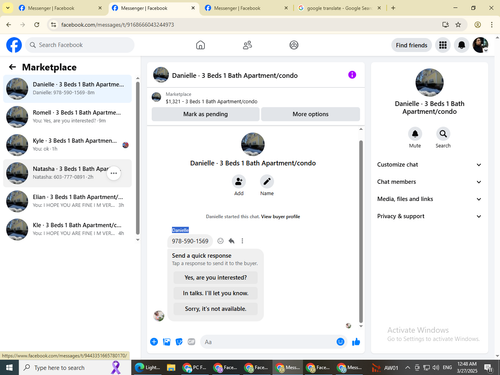The height and width of the screenshot is (375, 500).
Task: Click Mark as pending button
Action: click(x=205, y=114)
